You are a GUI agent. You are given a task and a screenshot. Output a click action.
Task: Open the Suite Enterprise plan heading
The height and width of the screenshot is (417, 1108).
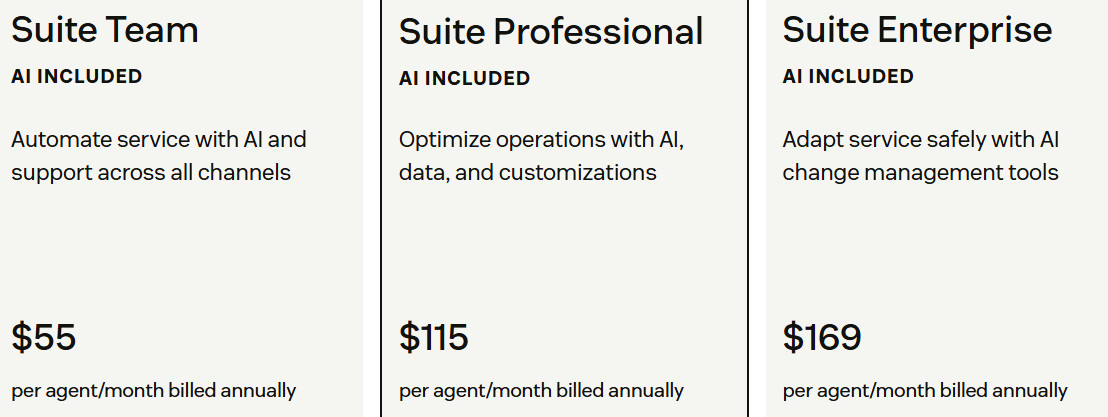(917, 30)
